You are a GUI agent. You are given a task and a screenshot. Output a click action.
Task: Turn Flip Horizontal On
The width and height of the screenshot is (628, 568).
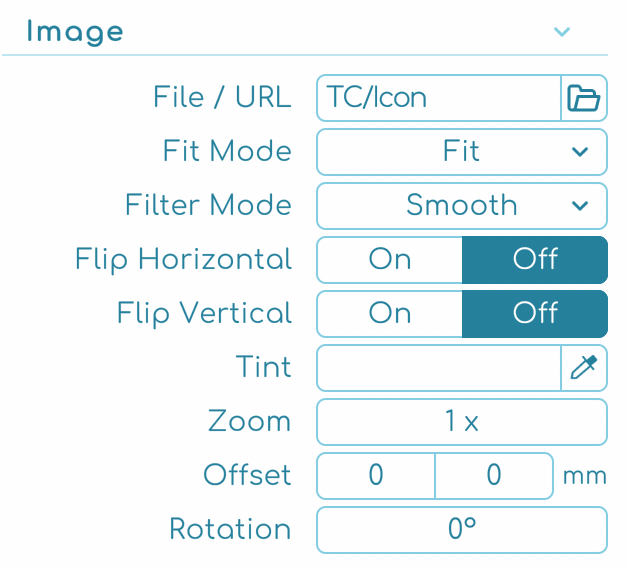click(390, 260)
